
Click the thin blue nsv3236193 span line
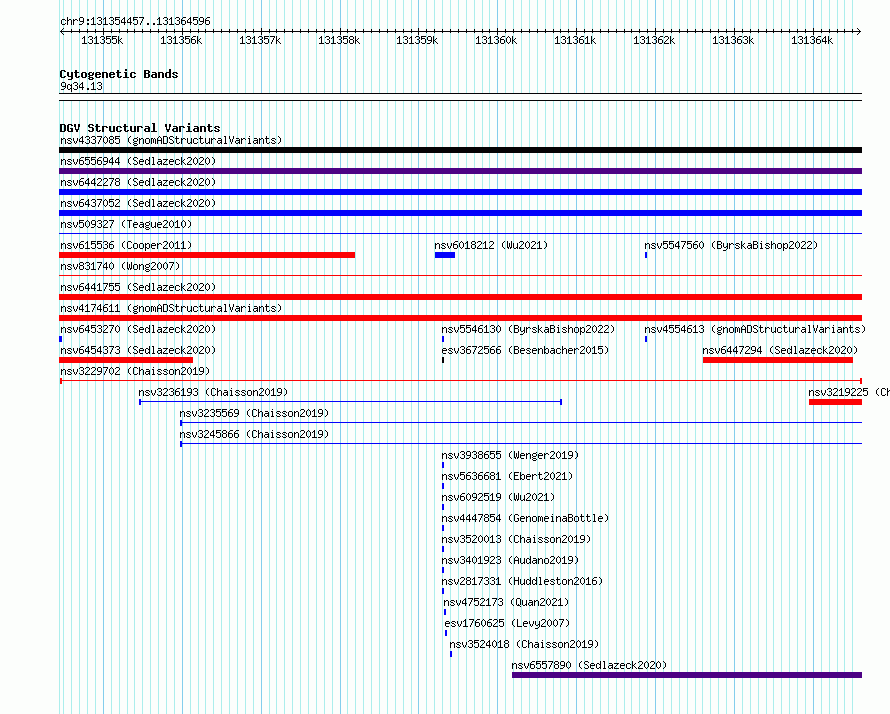point(351,402)
